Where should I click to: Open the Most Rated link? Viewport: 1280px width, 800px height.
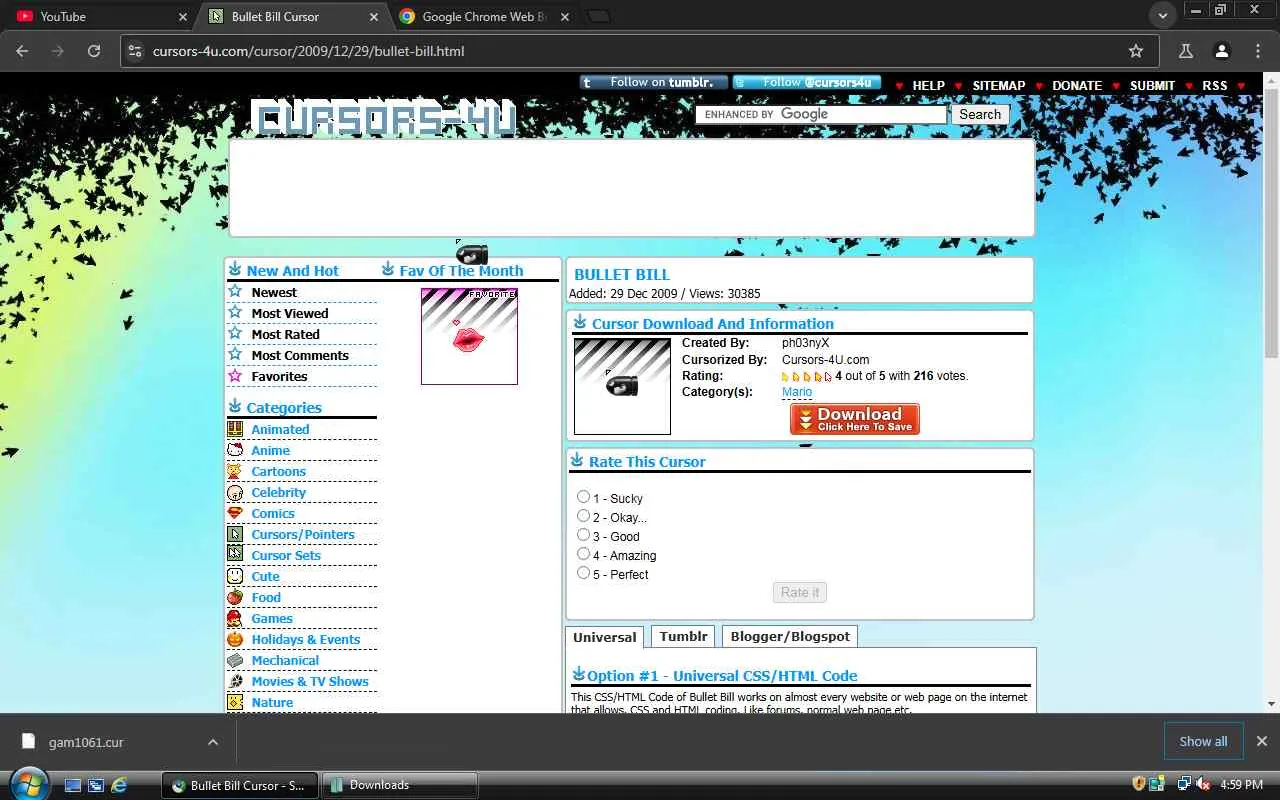point(285,334)
